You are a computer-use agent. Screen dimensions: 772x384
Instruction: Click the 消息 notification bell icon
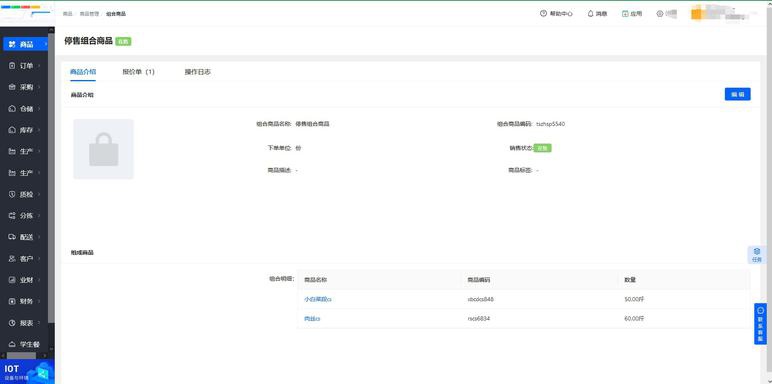pyautogui.click(x=590, y=14)
